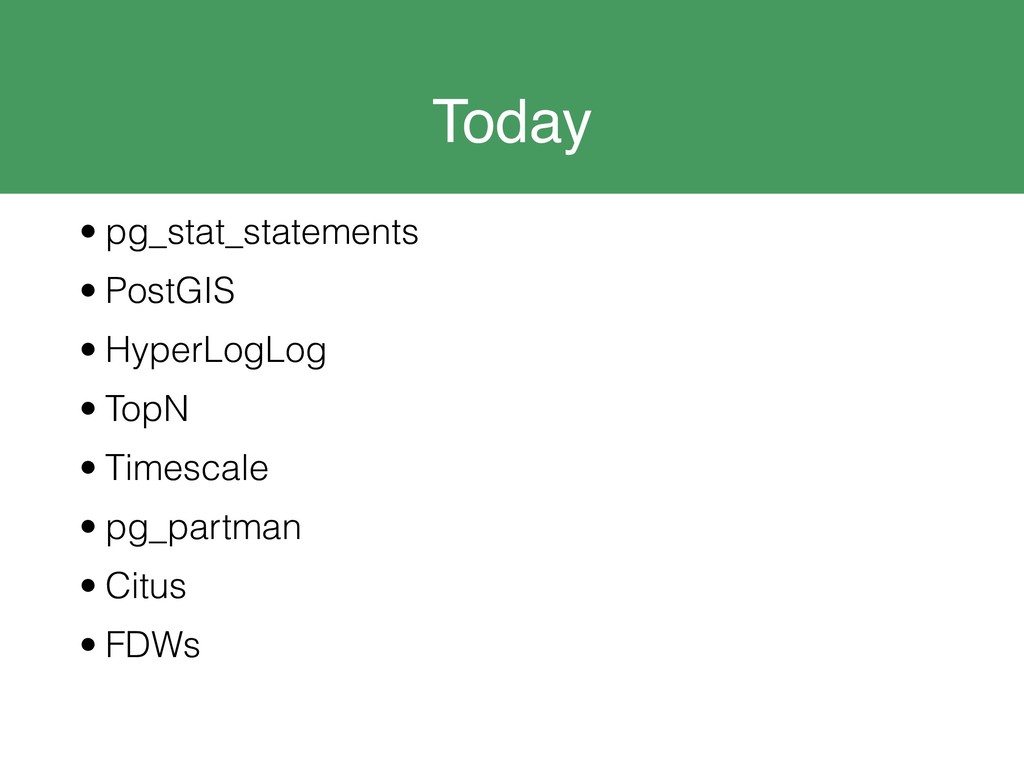Click the bullet dot before FDWs
This screenshot has height=768, width=1024.
[x=88, y=645]
